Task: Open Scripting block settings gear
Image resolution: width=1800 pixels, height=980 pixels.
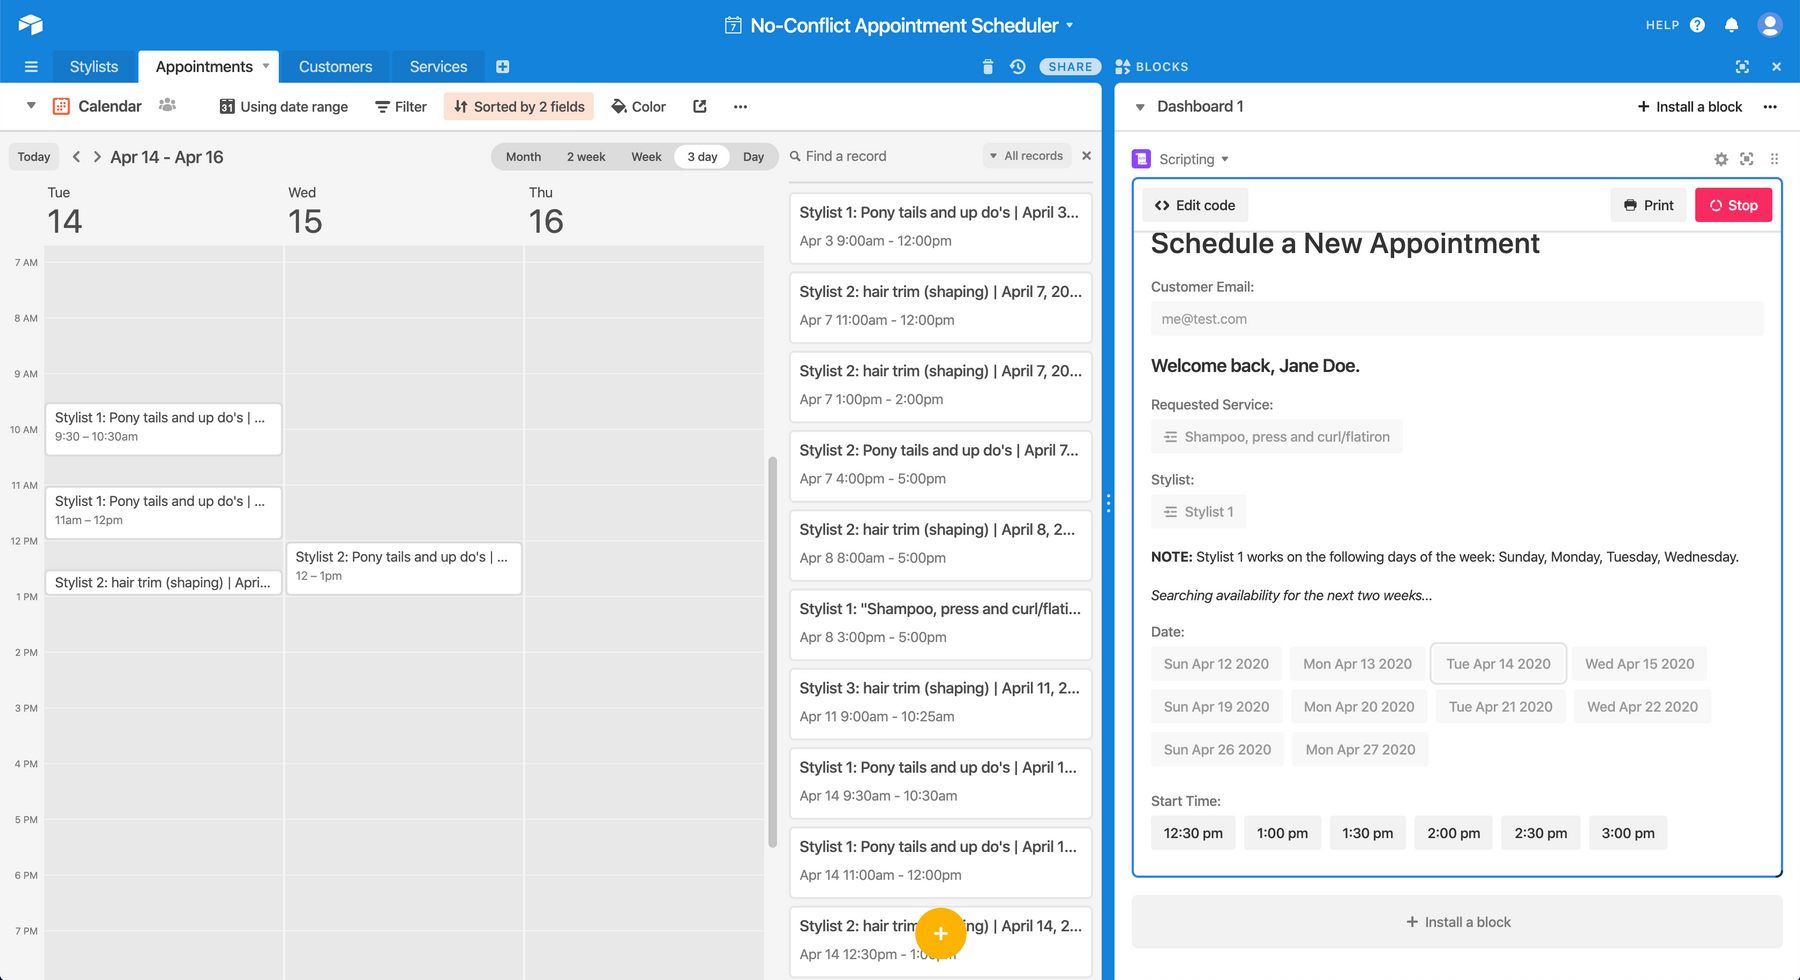Action: tap(1720, 159)
